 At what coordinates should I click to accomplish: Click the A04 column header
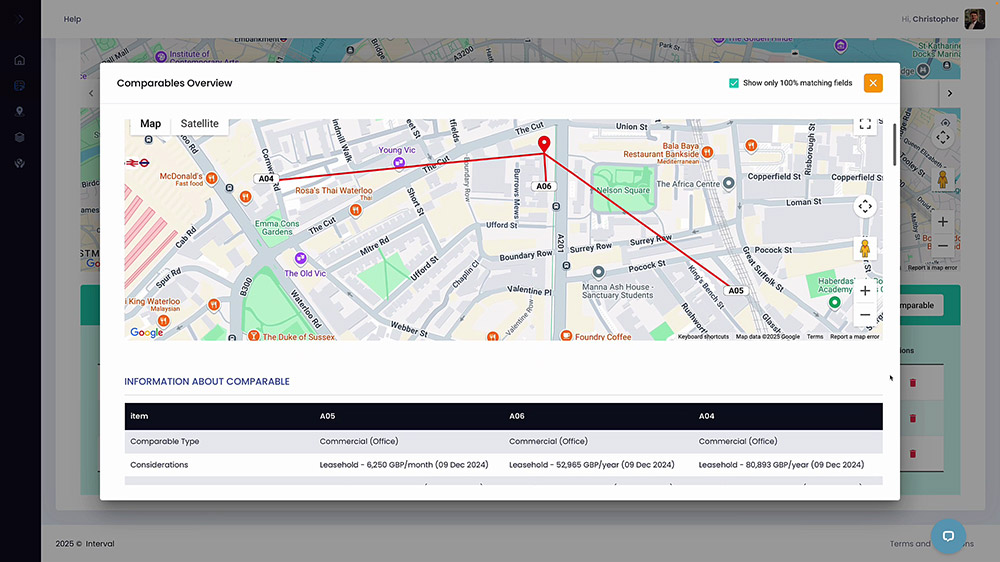pyautogui.click(x=706, y=416)
